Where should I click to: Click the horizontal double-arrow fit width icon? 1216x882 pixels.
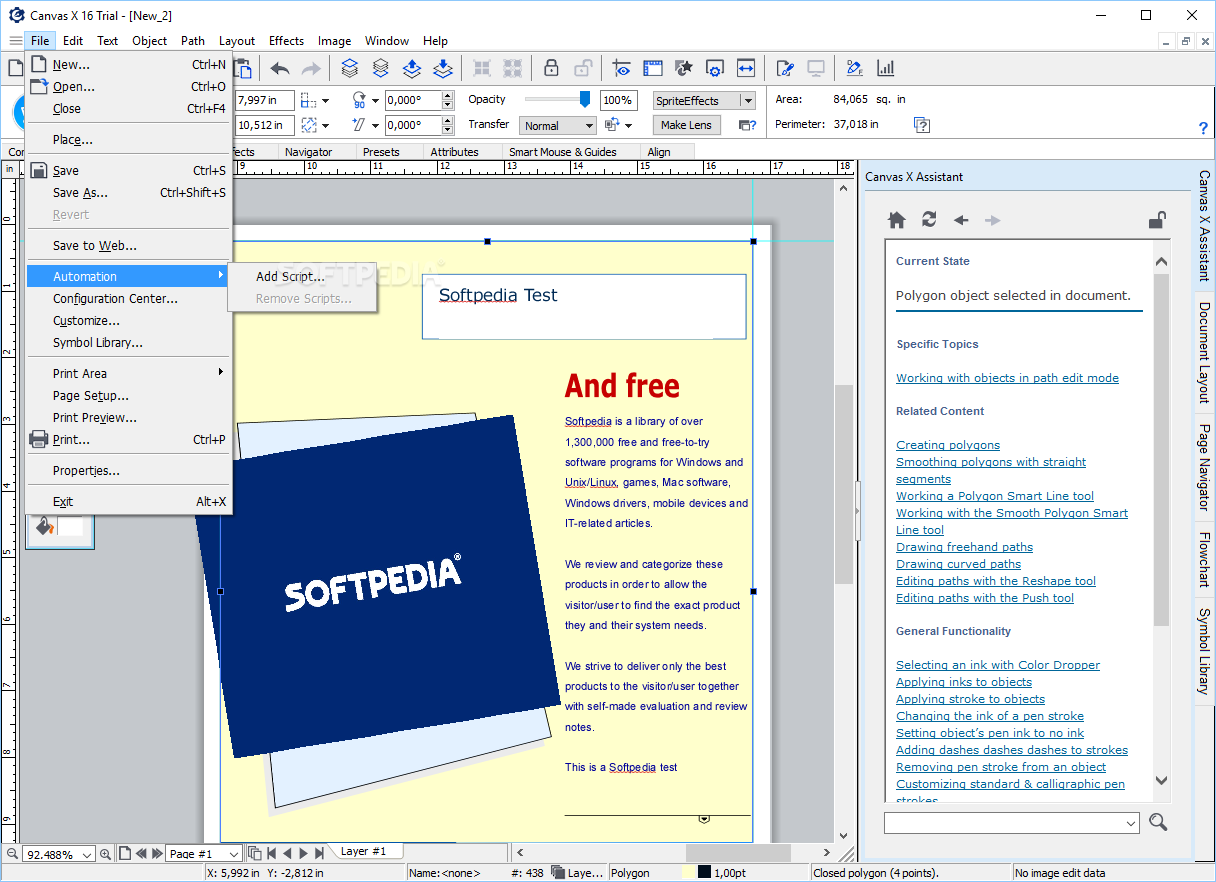point(746,68)
